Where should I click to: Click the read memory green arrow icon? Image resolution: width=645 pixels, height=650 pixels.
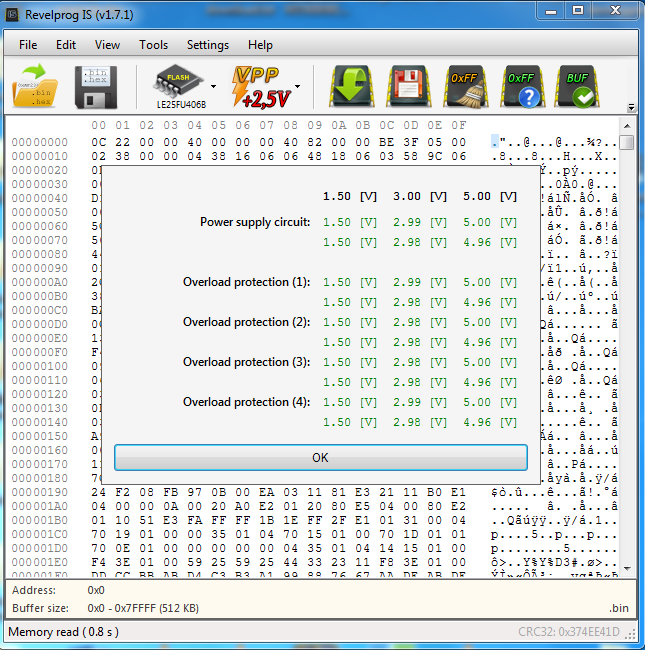tap(352, 87)
